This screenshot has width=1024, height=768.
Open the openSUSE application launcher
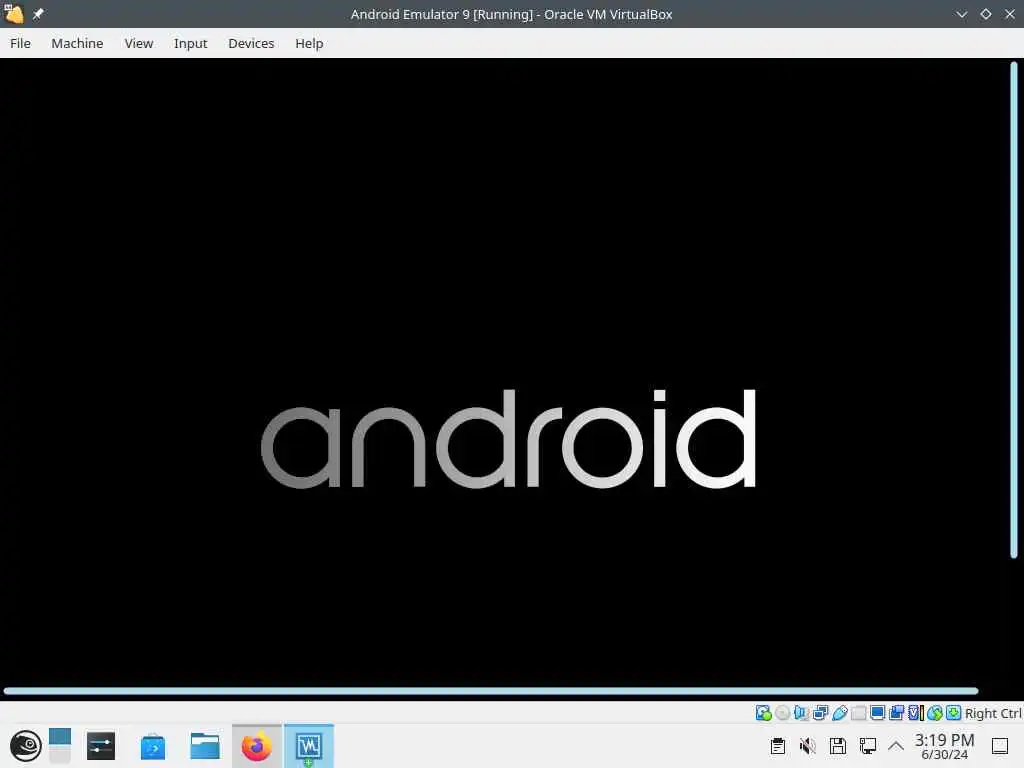pyautogui.click(x=25, y=746)
